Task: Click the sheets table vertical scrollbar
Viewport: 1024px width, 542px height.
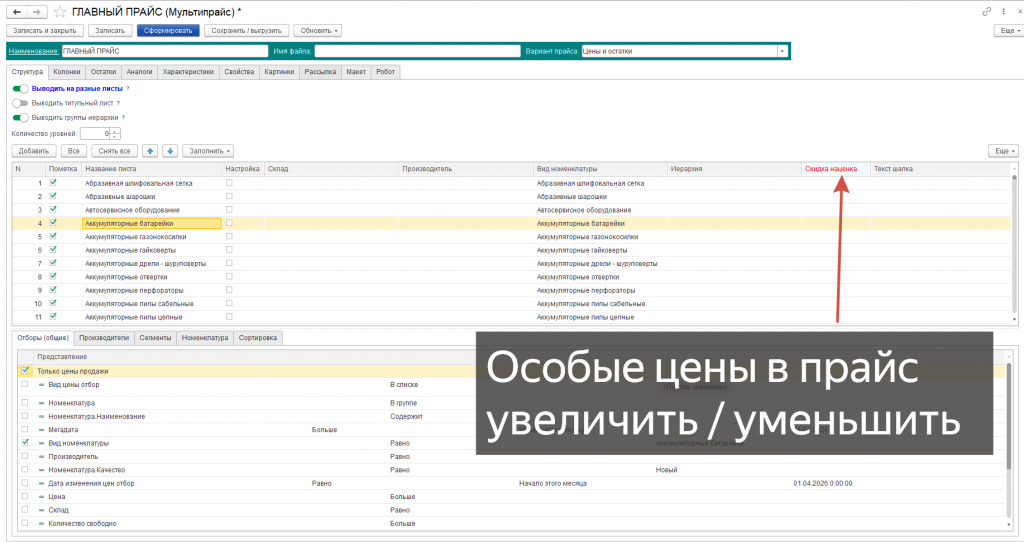Action: [1014, 244]
